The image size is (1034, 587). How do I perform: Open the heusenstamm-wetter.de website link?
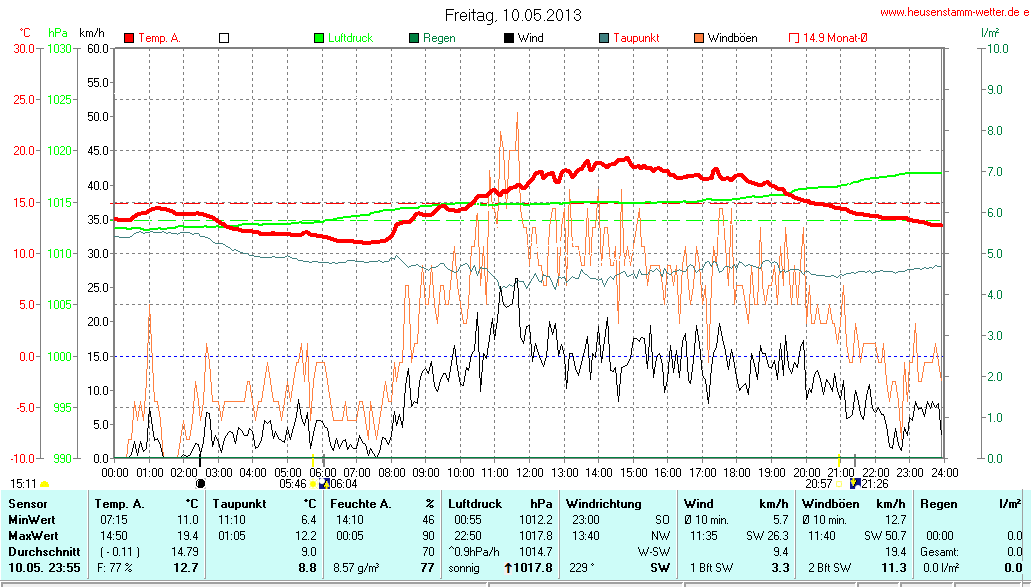click(954, 12)
